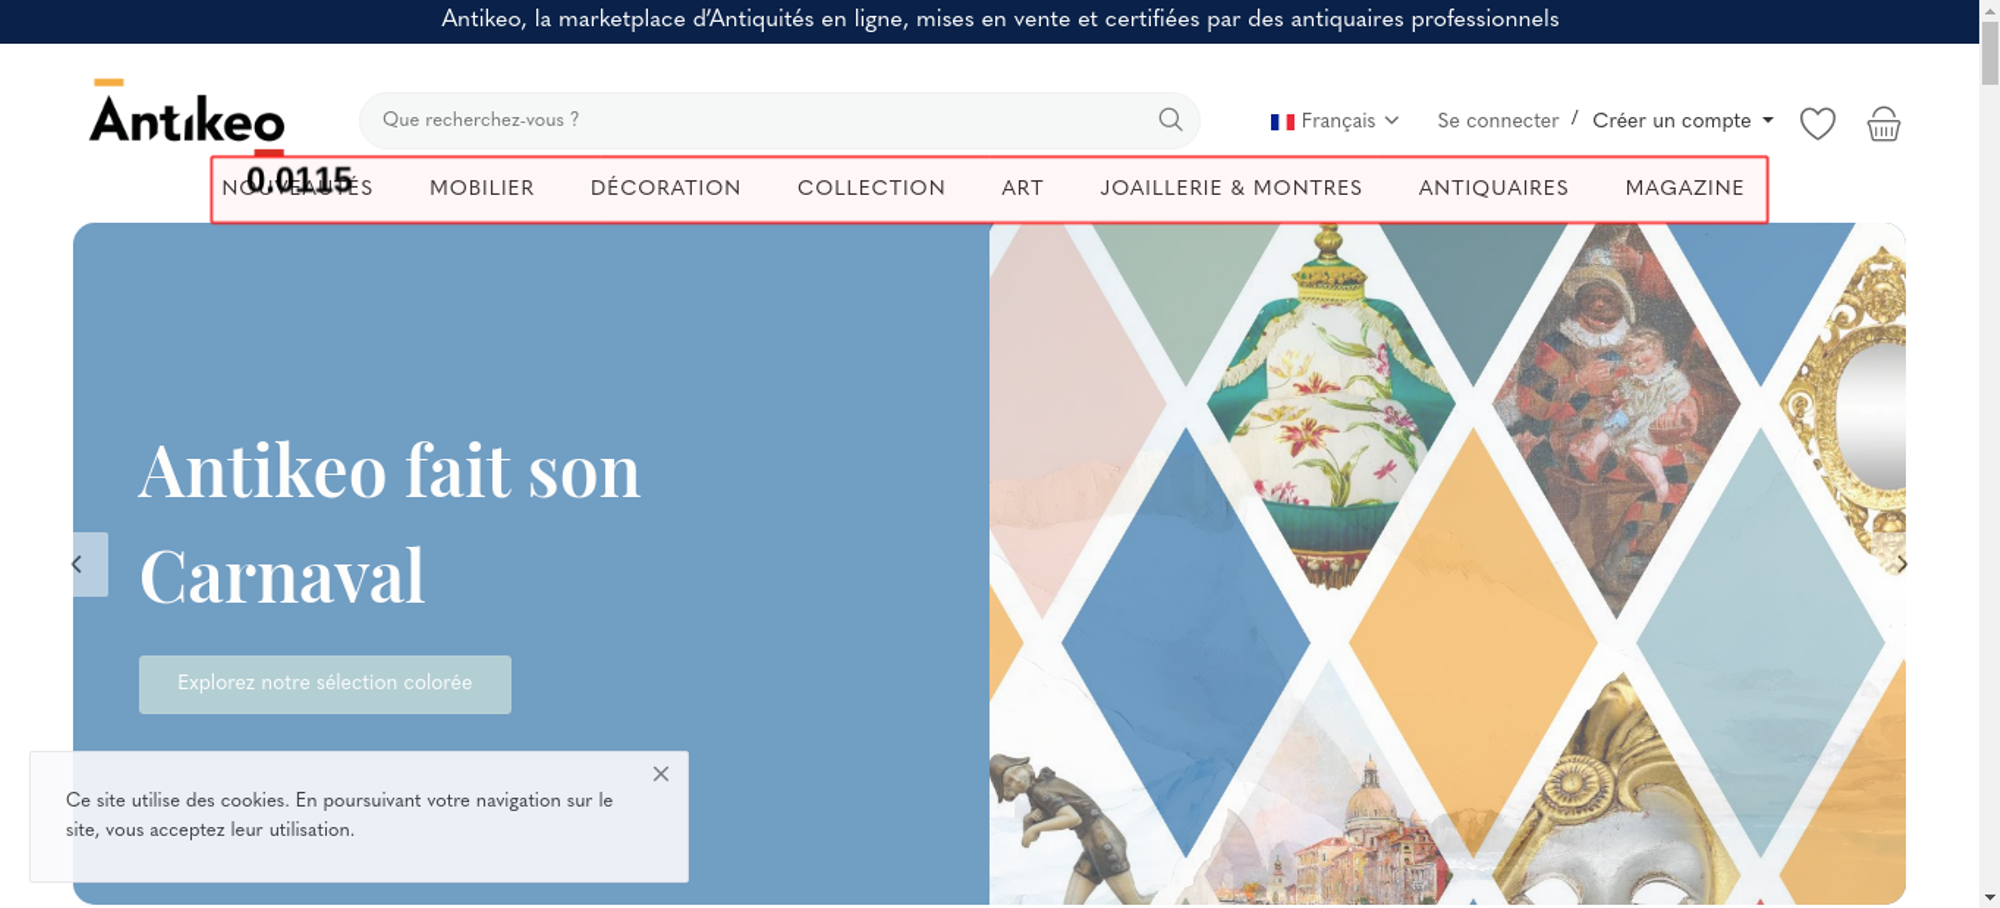Go to the ANTIQUAIRES section
The height and width of the screenshot is (908, 2000).
[1493, 188]
